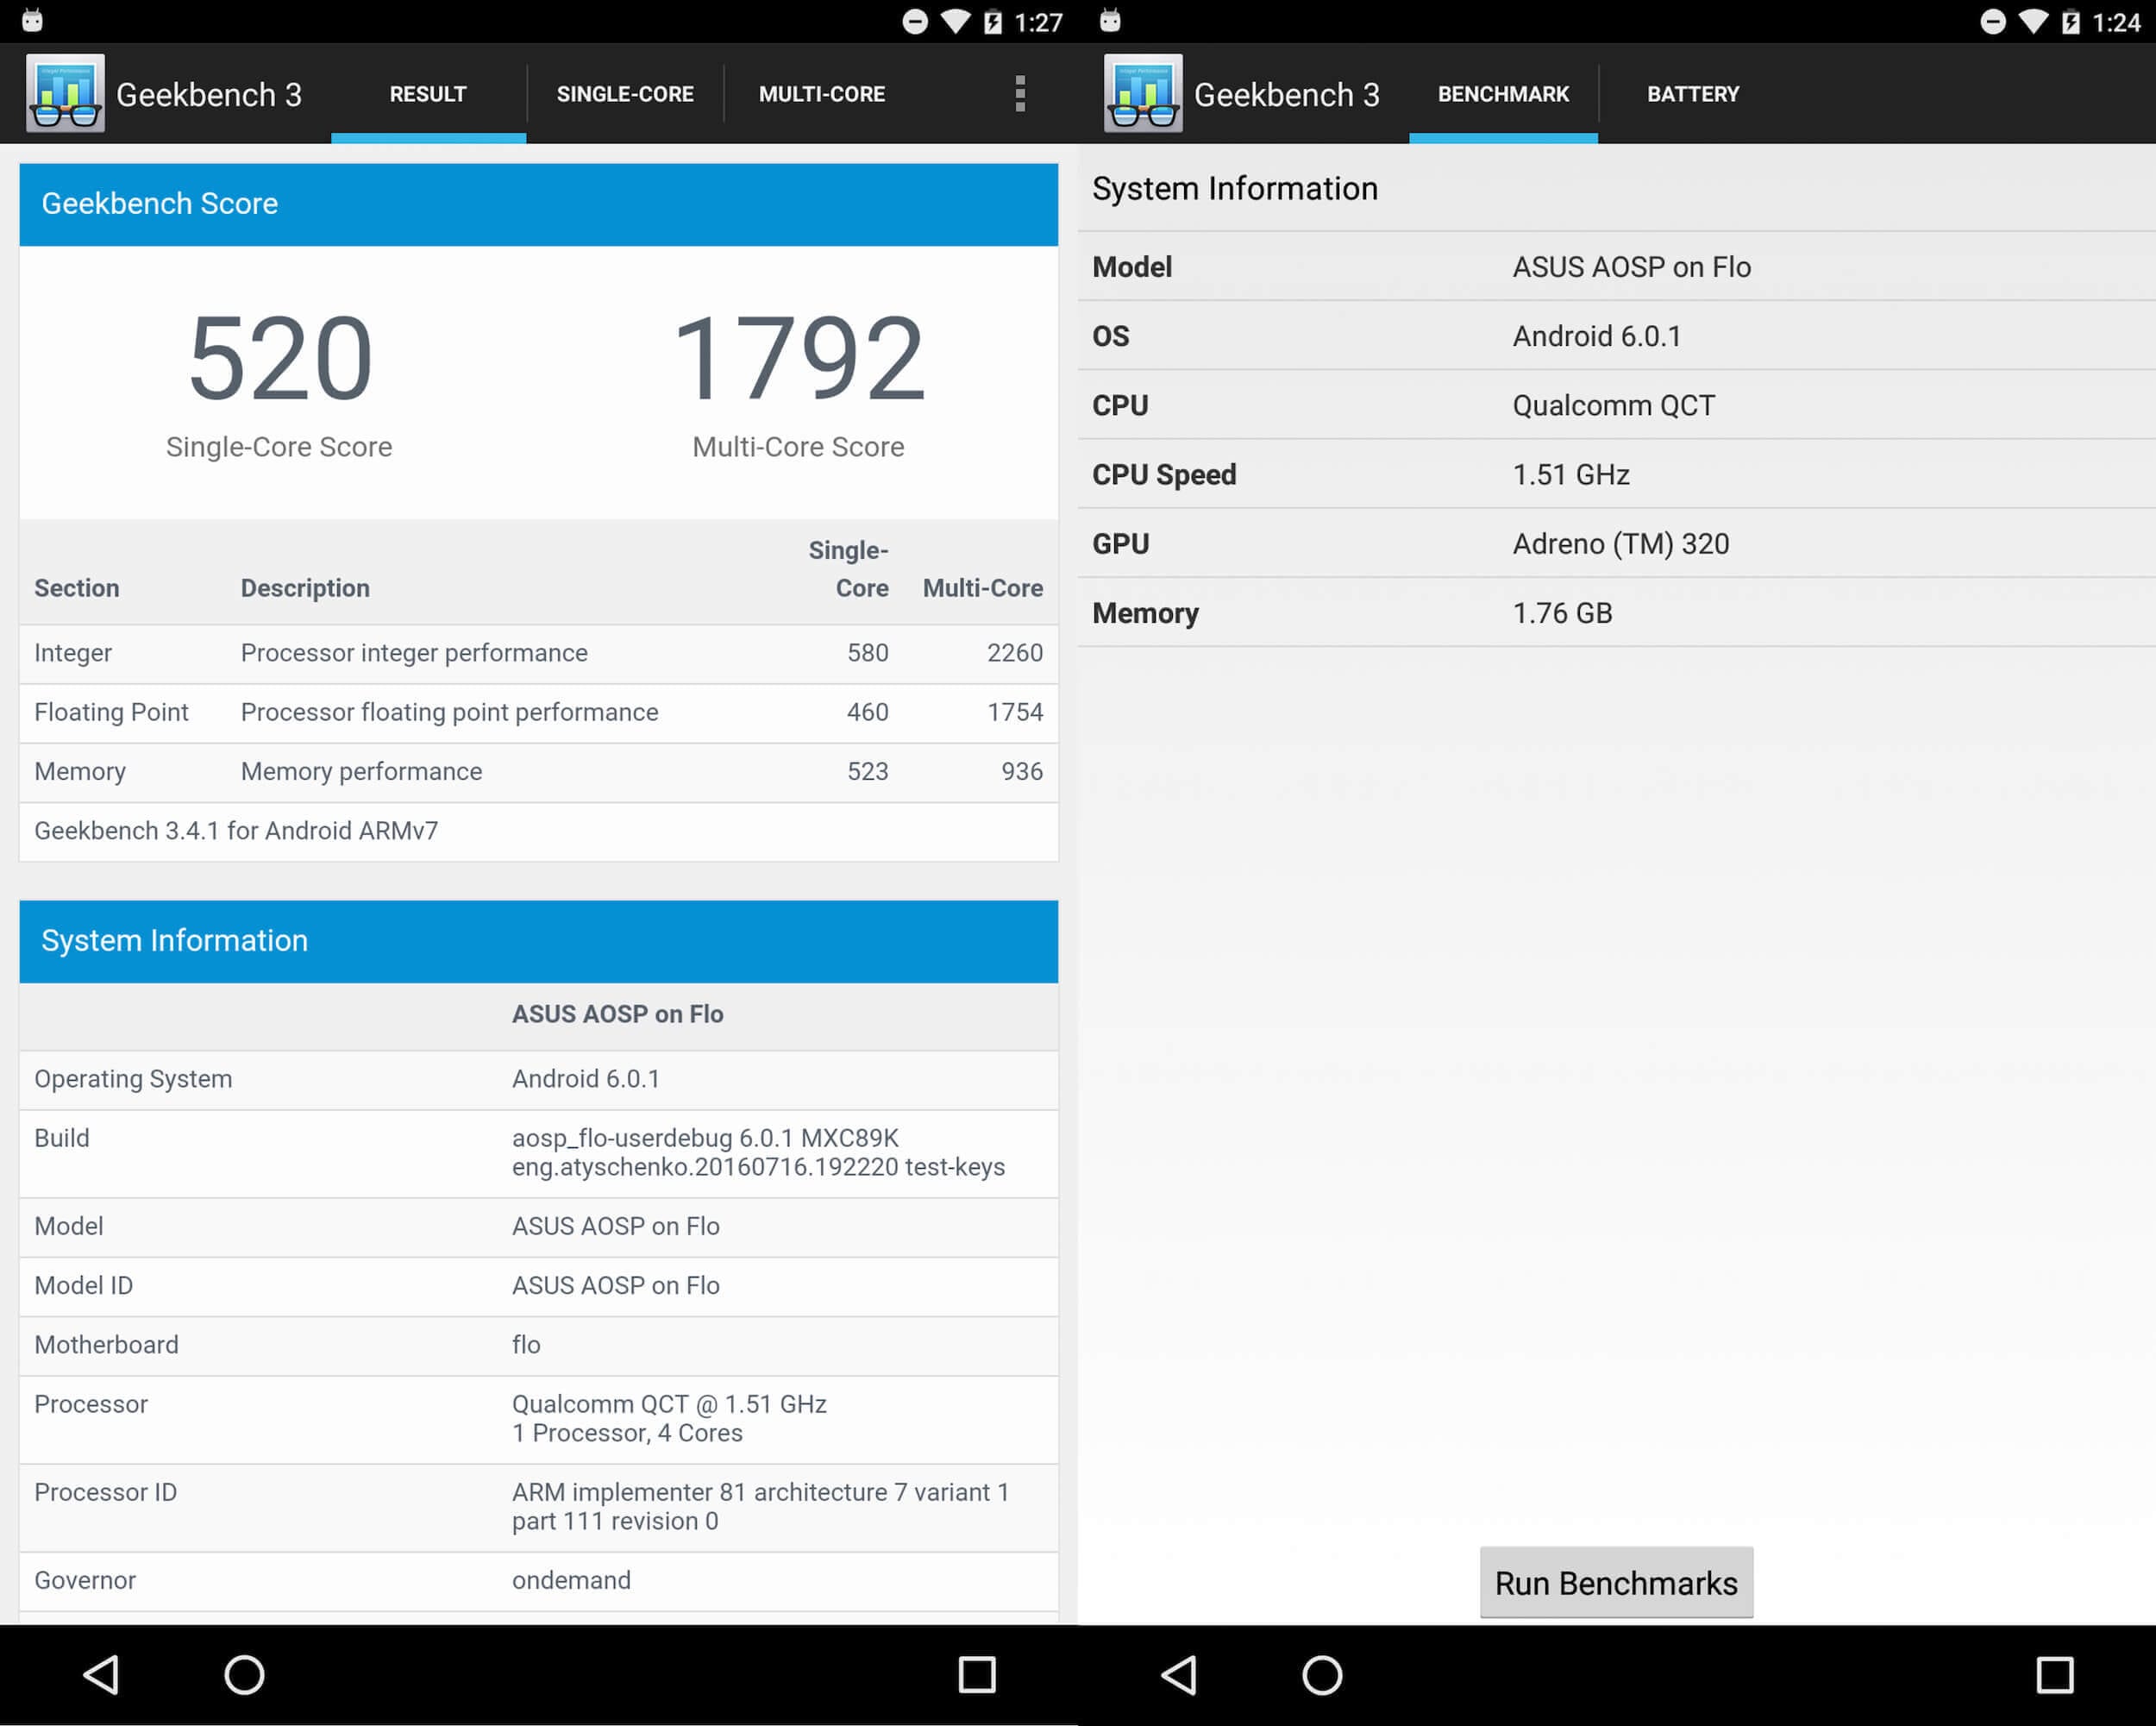Screen dimensions: 2156x1726
Task: Tap the clock 1:27 in left status bar
Action: [x=1038, y=22]
